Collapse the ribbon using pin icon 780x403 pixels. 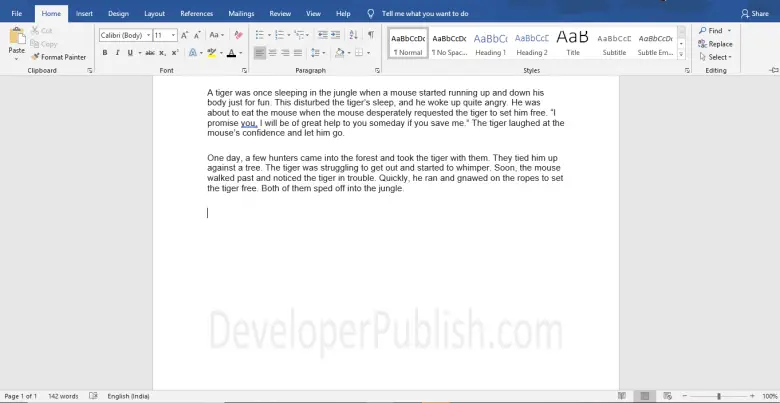click(774, 71)
